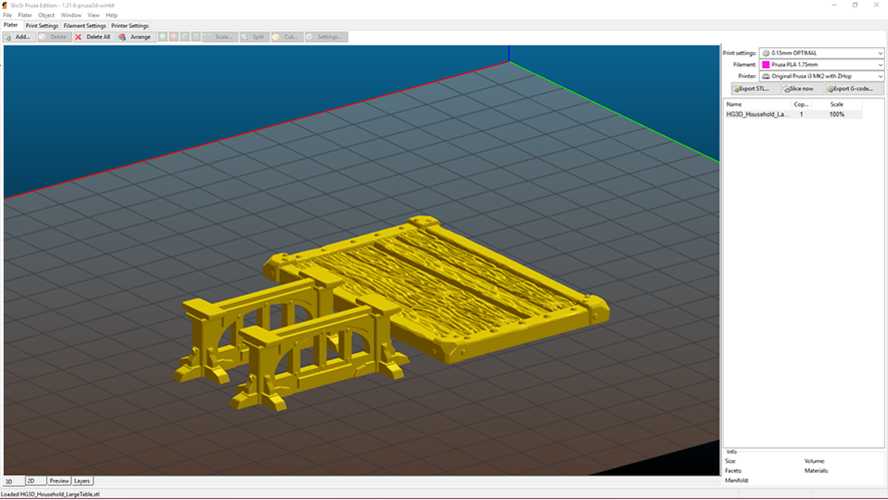888x500 pixels.
Task: Click the Slice now button
Action: pos(802,88)
